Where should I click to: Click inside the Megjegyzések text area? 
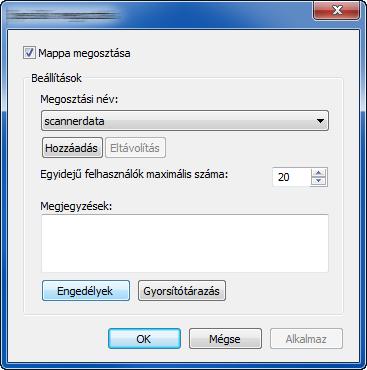coord(185,243)
